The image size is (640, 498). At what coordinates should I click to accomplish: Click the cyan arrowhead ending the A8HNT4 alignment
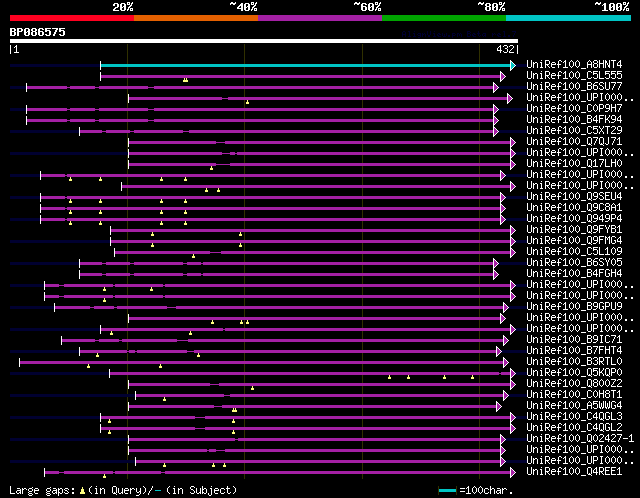coord(513,65)
